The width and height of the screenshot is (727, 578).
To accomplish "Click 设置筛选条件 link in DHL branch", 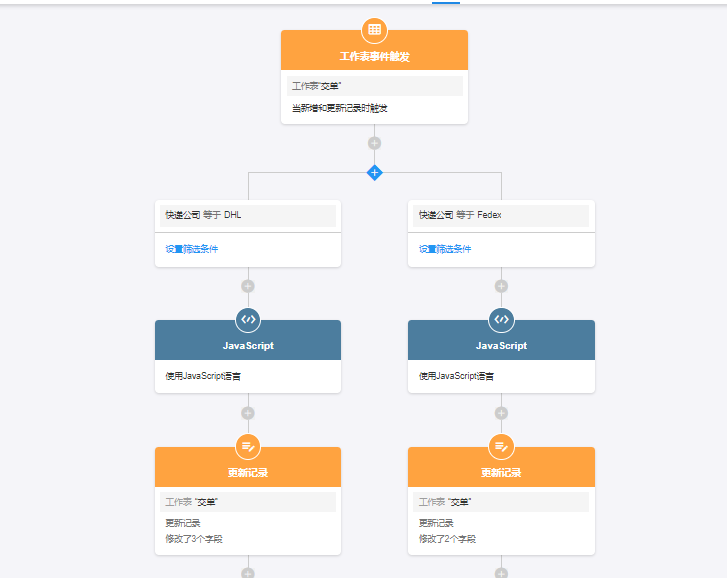I will (x=191, y=249).
